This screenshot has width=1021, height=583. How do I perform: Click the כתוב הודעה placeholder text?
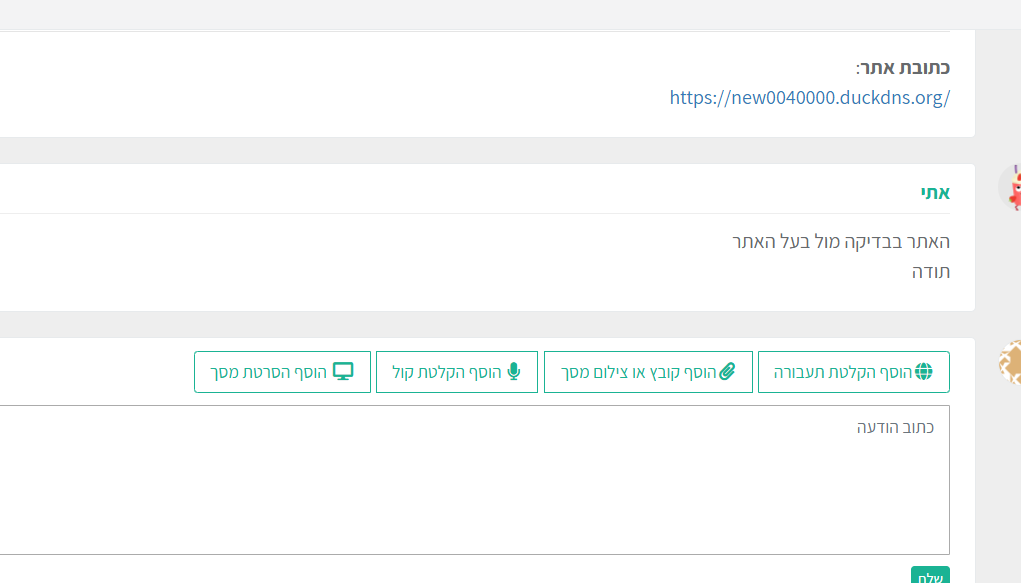pos(895,427)
